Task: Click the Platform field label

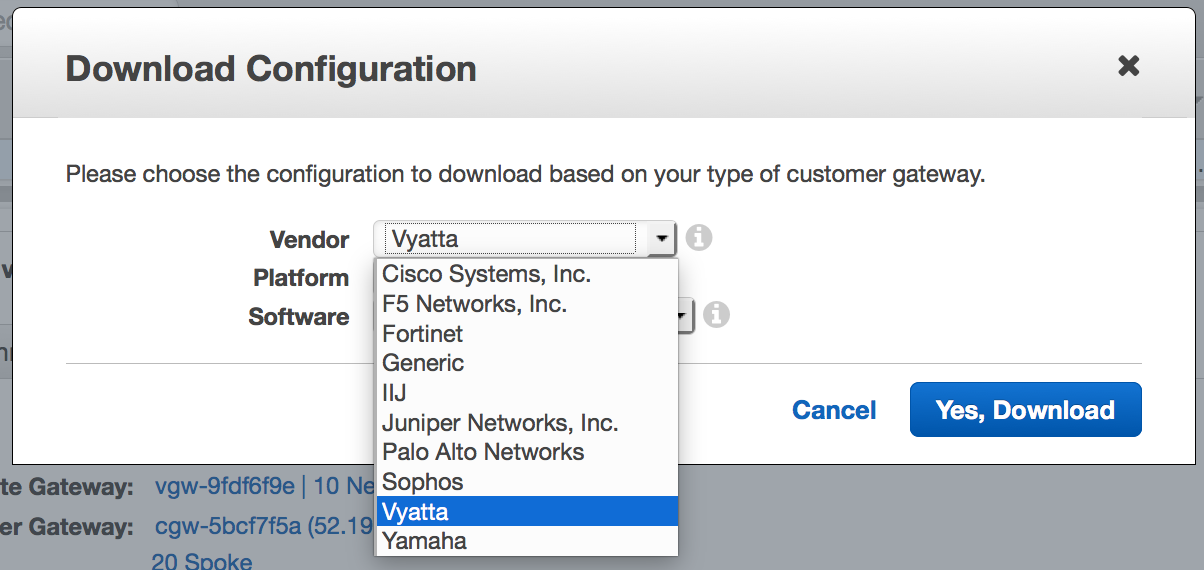Action: click(301, 278)
